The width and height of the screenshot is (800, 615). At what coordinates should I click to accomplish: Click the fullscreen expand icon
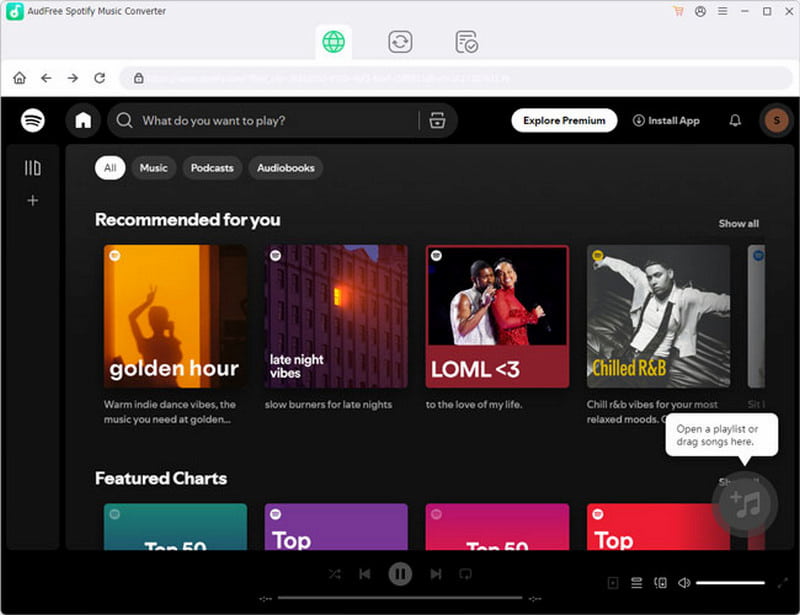(x=783, y=583)
